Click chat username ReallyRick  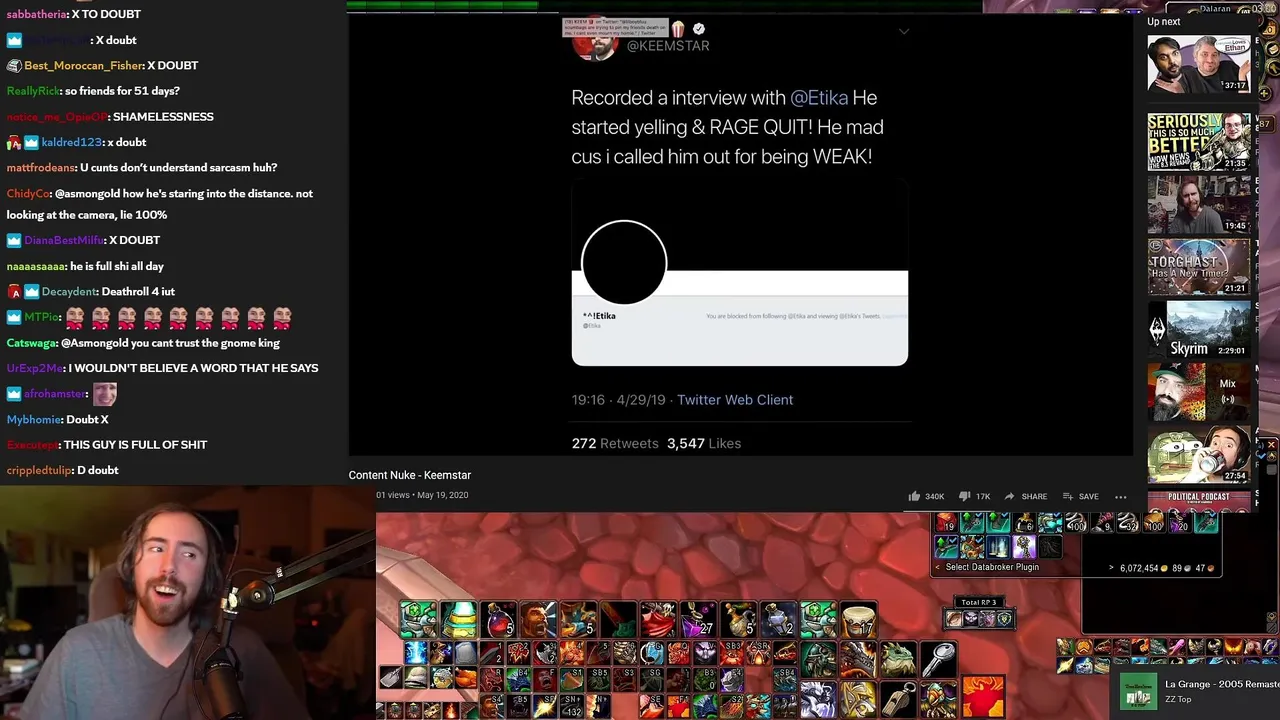[33, 91]
